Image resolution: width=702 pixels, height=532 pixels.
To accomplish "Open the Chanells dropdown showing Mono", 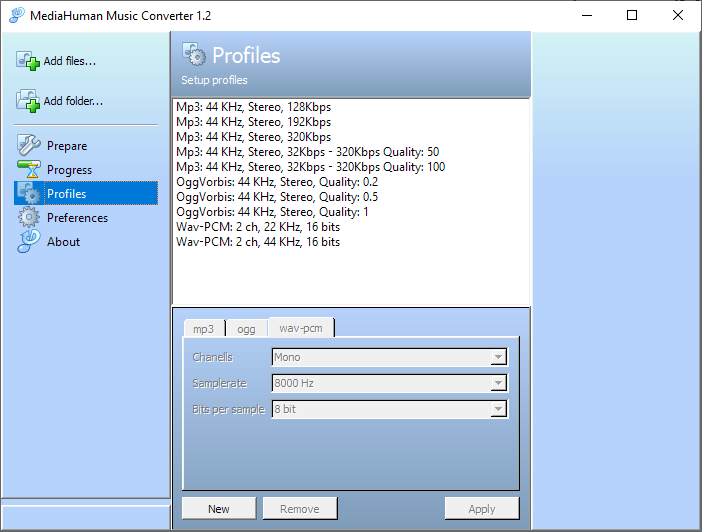I will [390, 357].
